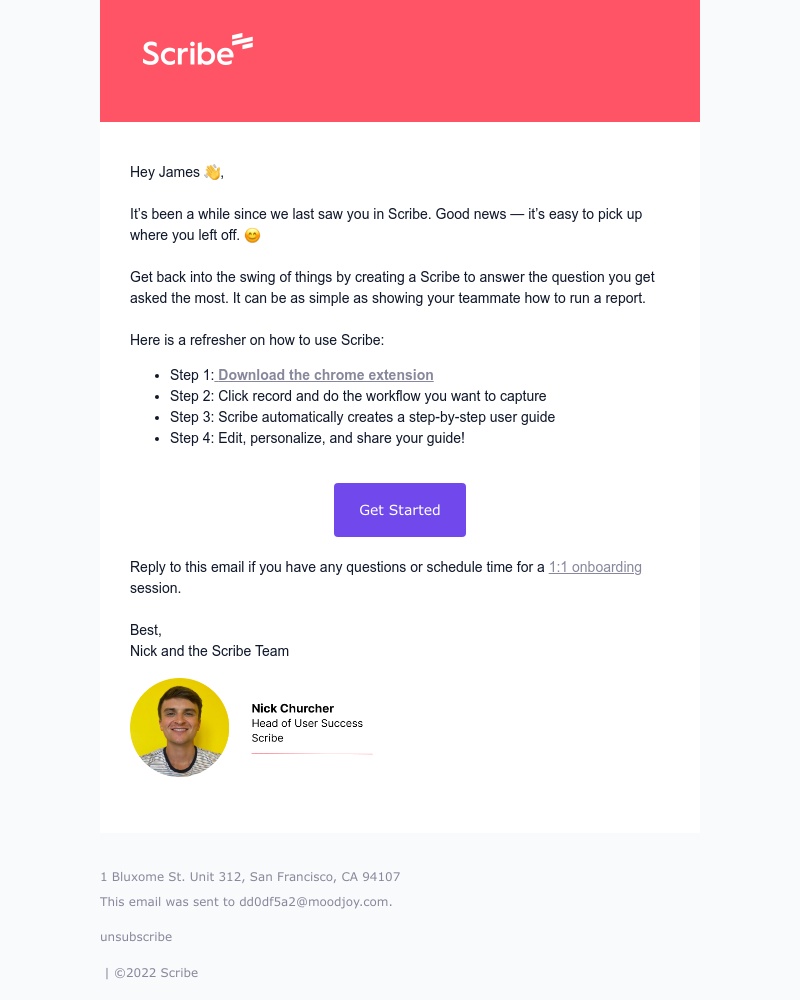The height and width of the screenshot is (1000, 800).
Task: Open the 1:1 onboarding link
Action: click(x=595, y=567)
